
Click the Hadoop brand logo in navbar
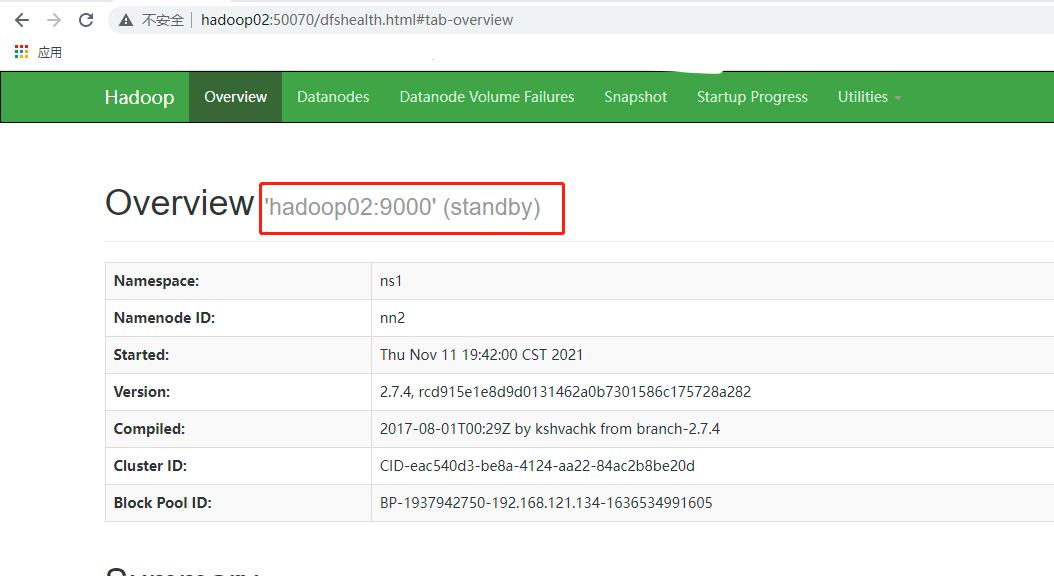[139, 97]
